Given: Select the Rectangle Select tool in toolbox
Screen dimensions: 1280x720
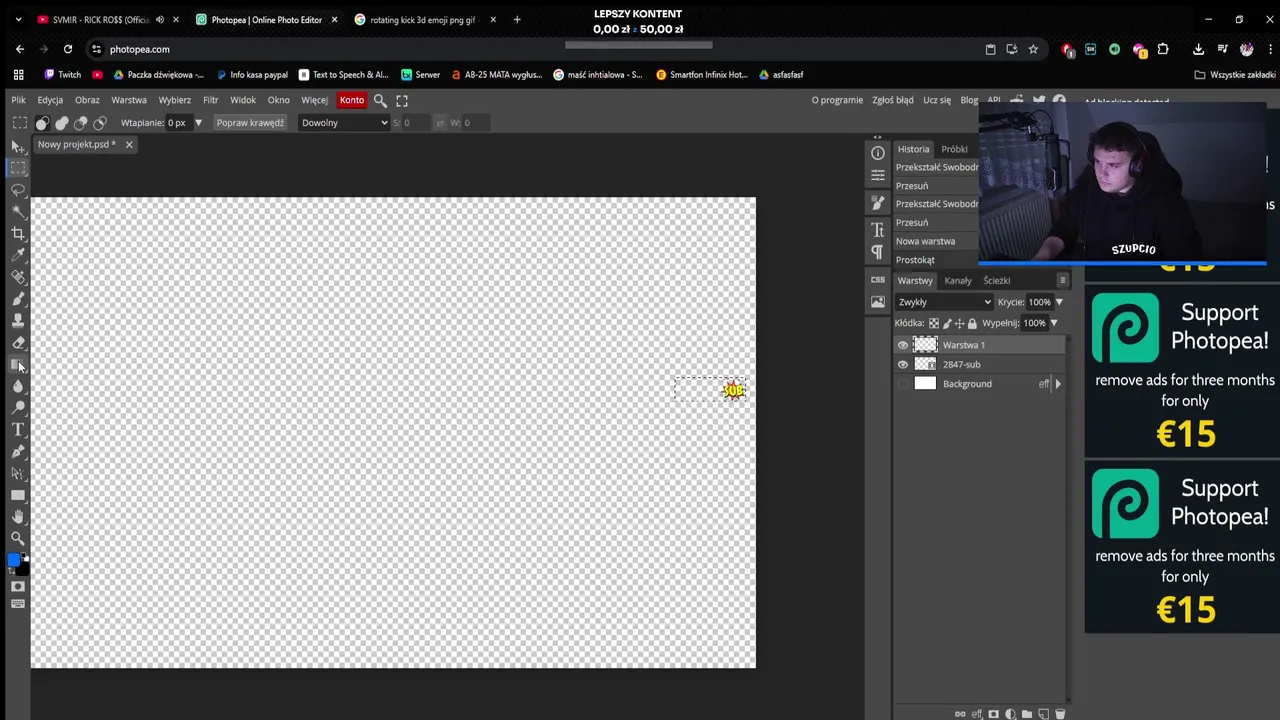Looking at the screenshot, I should point(18,168).
